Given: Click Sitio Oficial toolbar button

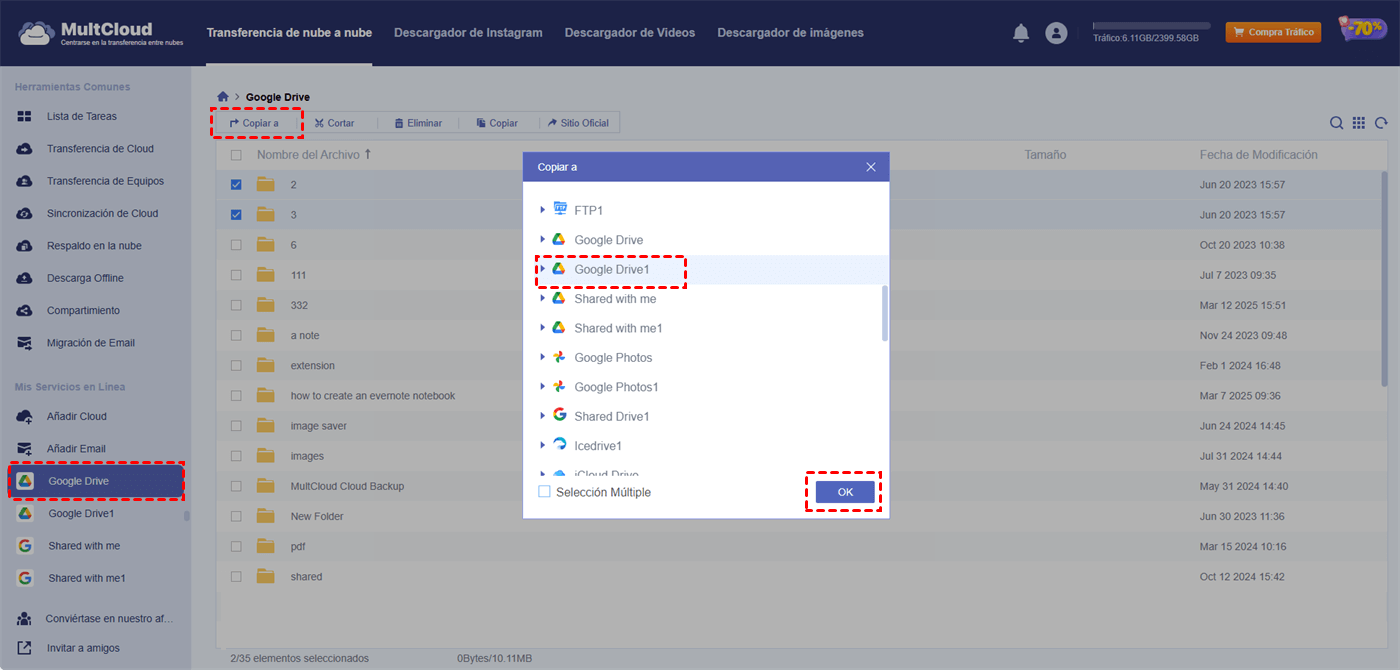Looking at the screenshot, I should click(578, 123).
